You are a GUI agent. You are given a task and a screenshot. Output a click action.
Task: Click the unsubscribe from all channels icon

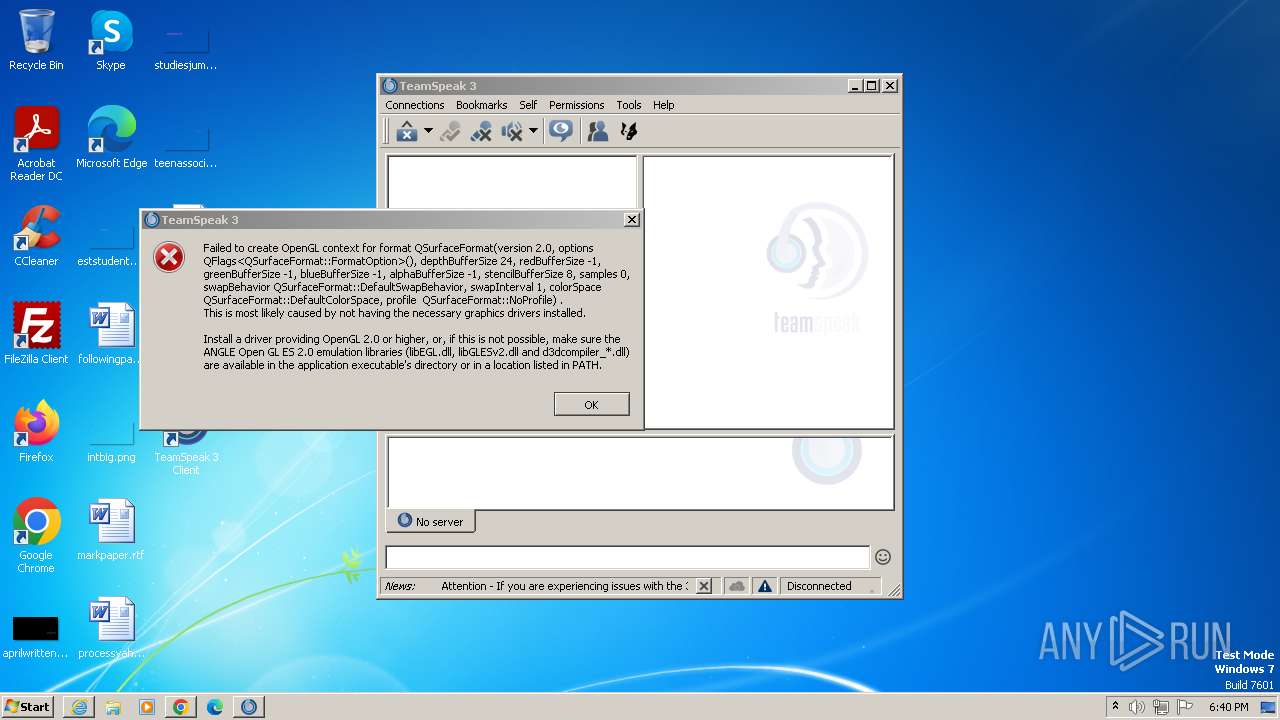481,131
